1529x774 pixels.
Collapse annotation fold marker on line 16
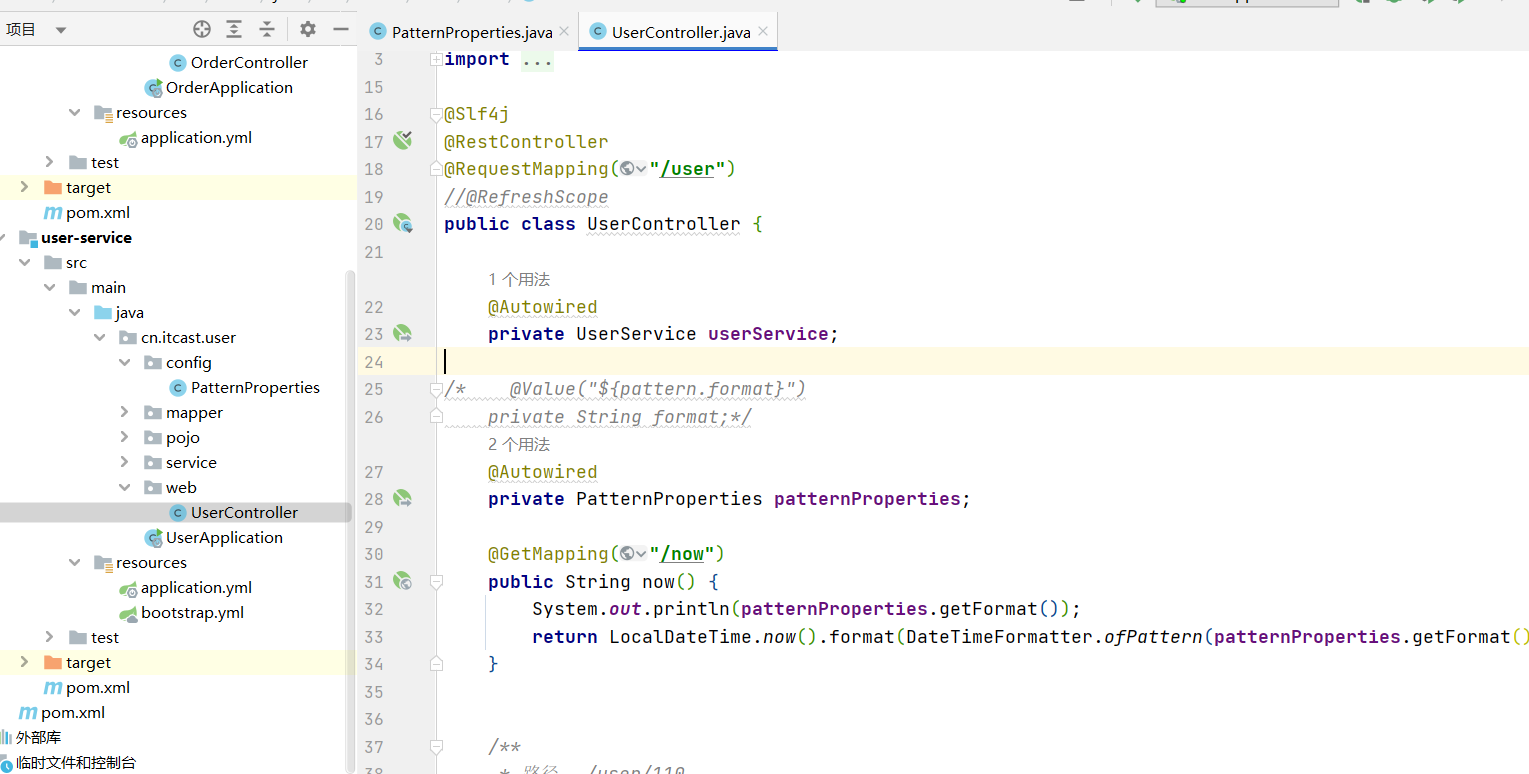tap(436, 114)
